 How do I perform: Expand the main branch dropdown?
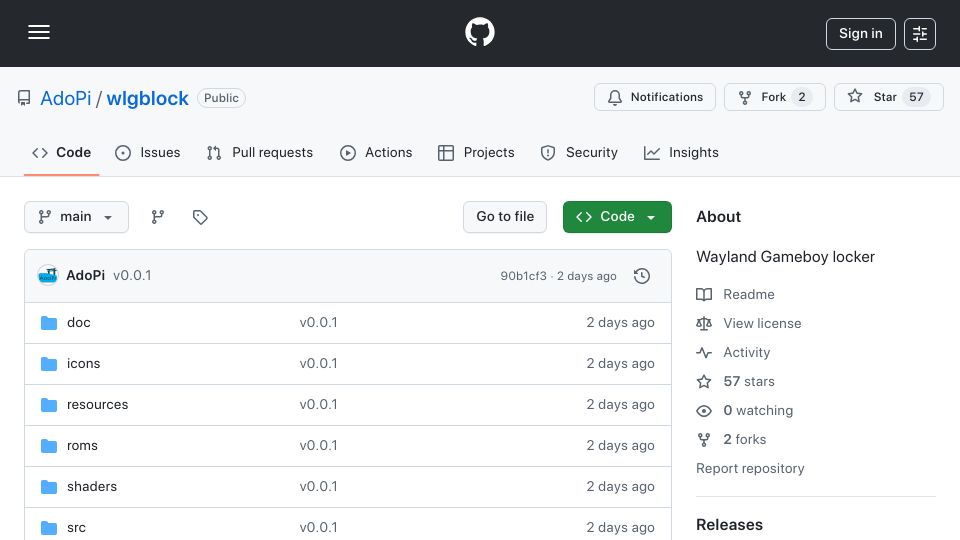coord(77,217)
